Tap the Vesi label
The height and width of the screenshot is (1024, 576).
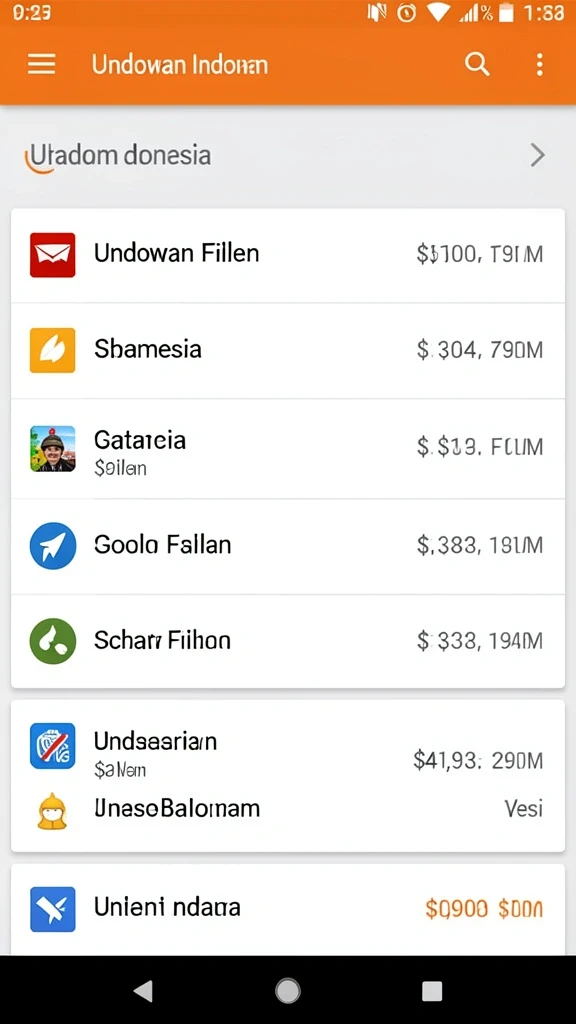[x=524, y=808]
